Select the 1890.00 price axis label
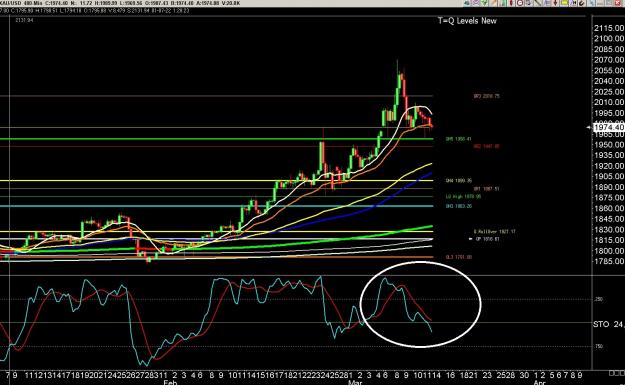This screenshot has height=385, width=625. coord(609,187)
